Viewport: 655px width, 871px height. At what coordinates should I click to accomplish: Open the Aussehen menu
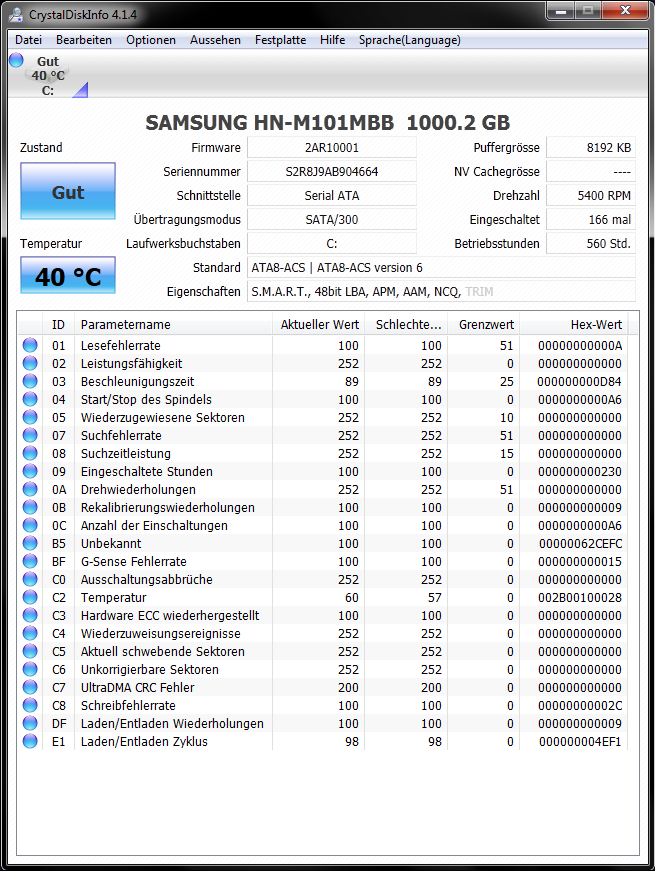pos(216,40)
